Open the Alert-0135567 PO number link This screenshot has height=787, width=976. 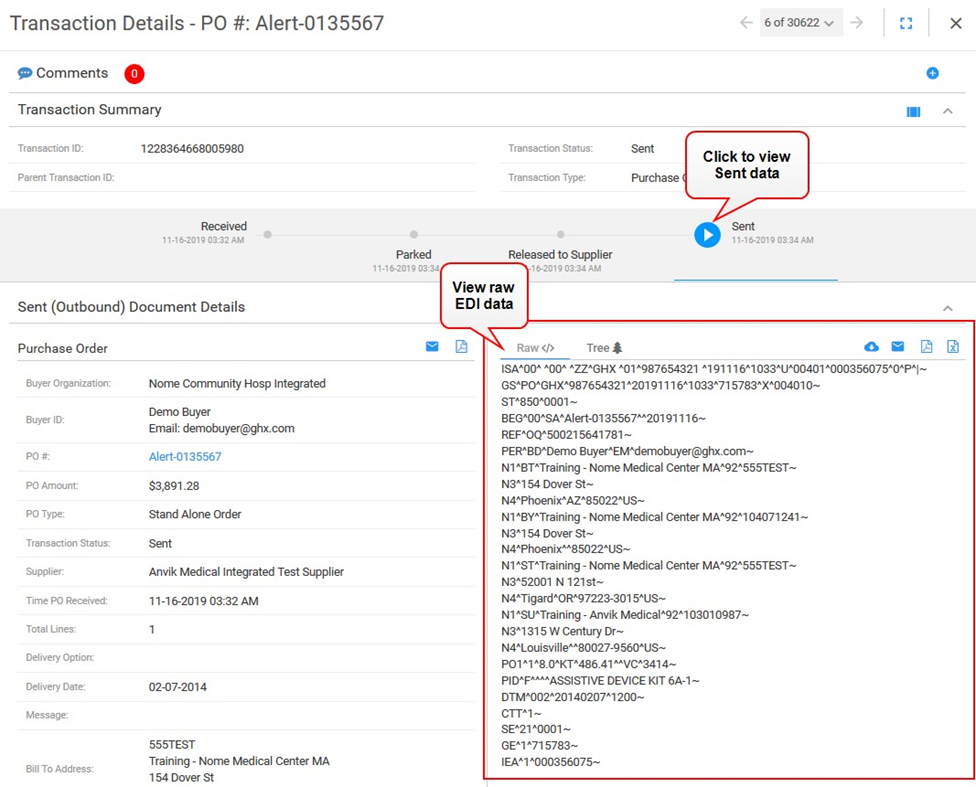(x=185, y=456)
